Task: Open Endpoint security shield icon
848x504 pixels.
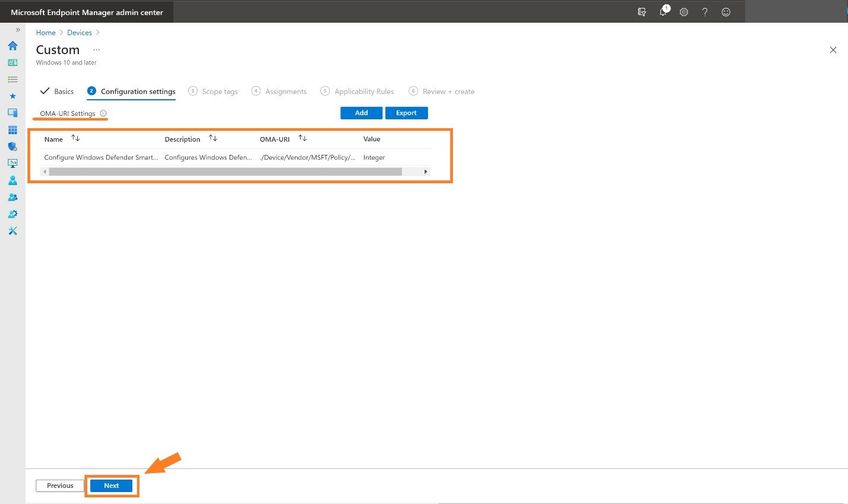Action: click(12, 147)
